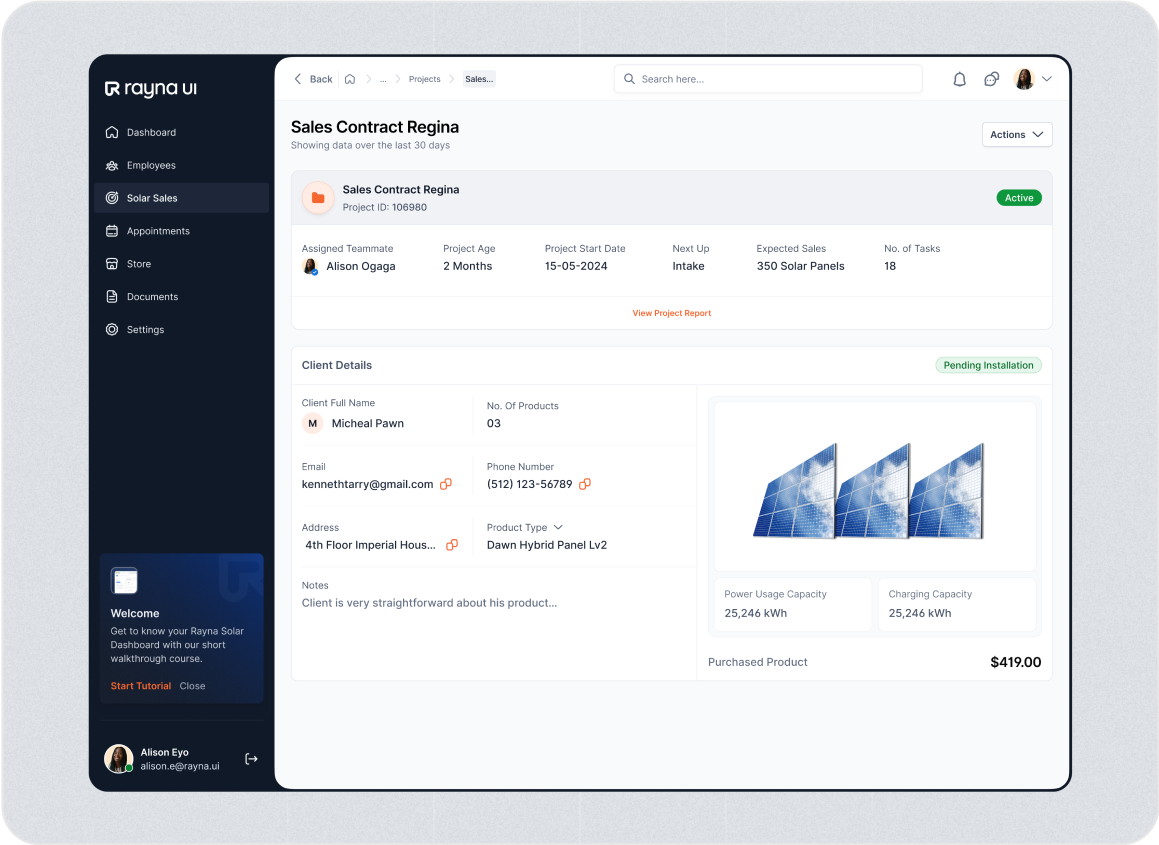
Task: Open the notifications bell icon
Action: (959, 79)
